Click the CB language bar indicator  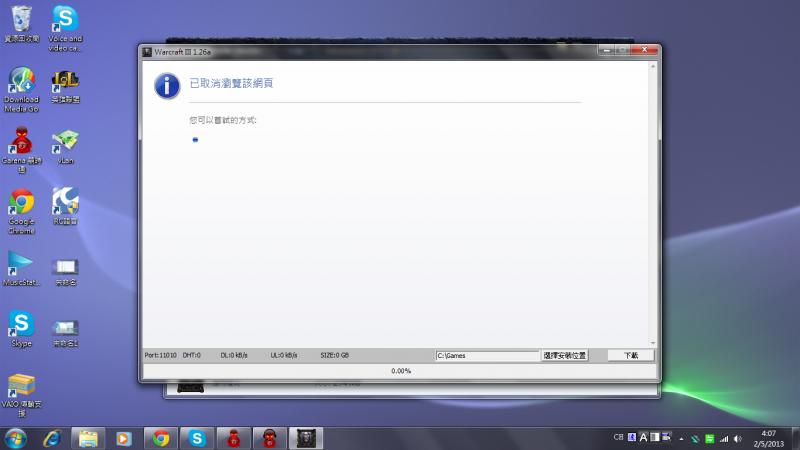coord(618,437)
